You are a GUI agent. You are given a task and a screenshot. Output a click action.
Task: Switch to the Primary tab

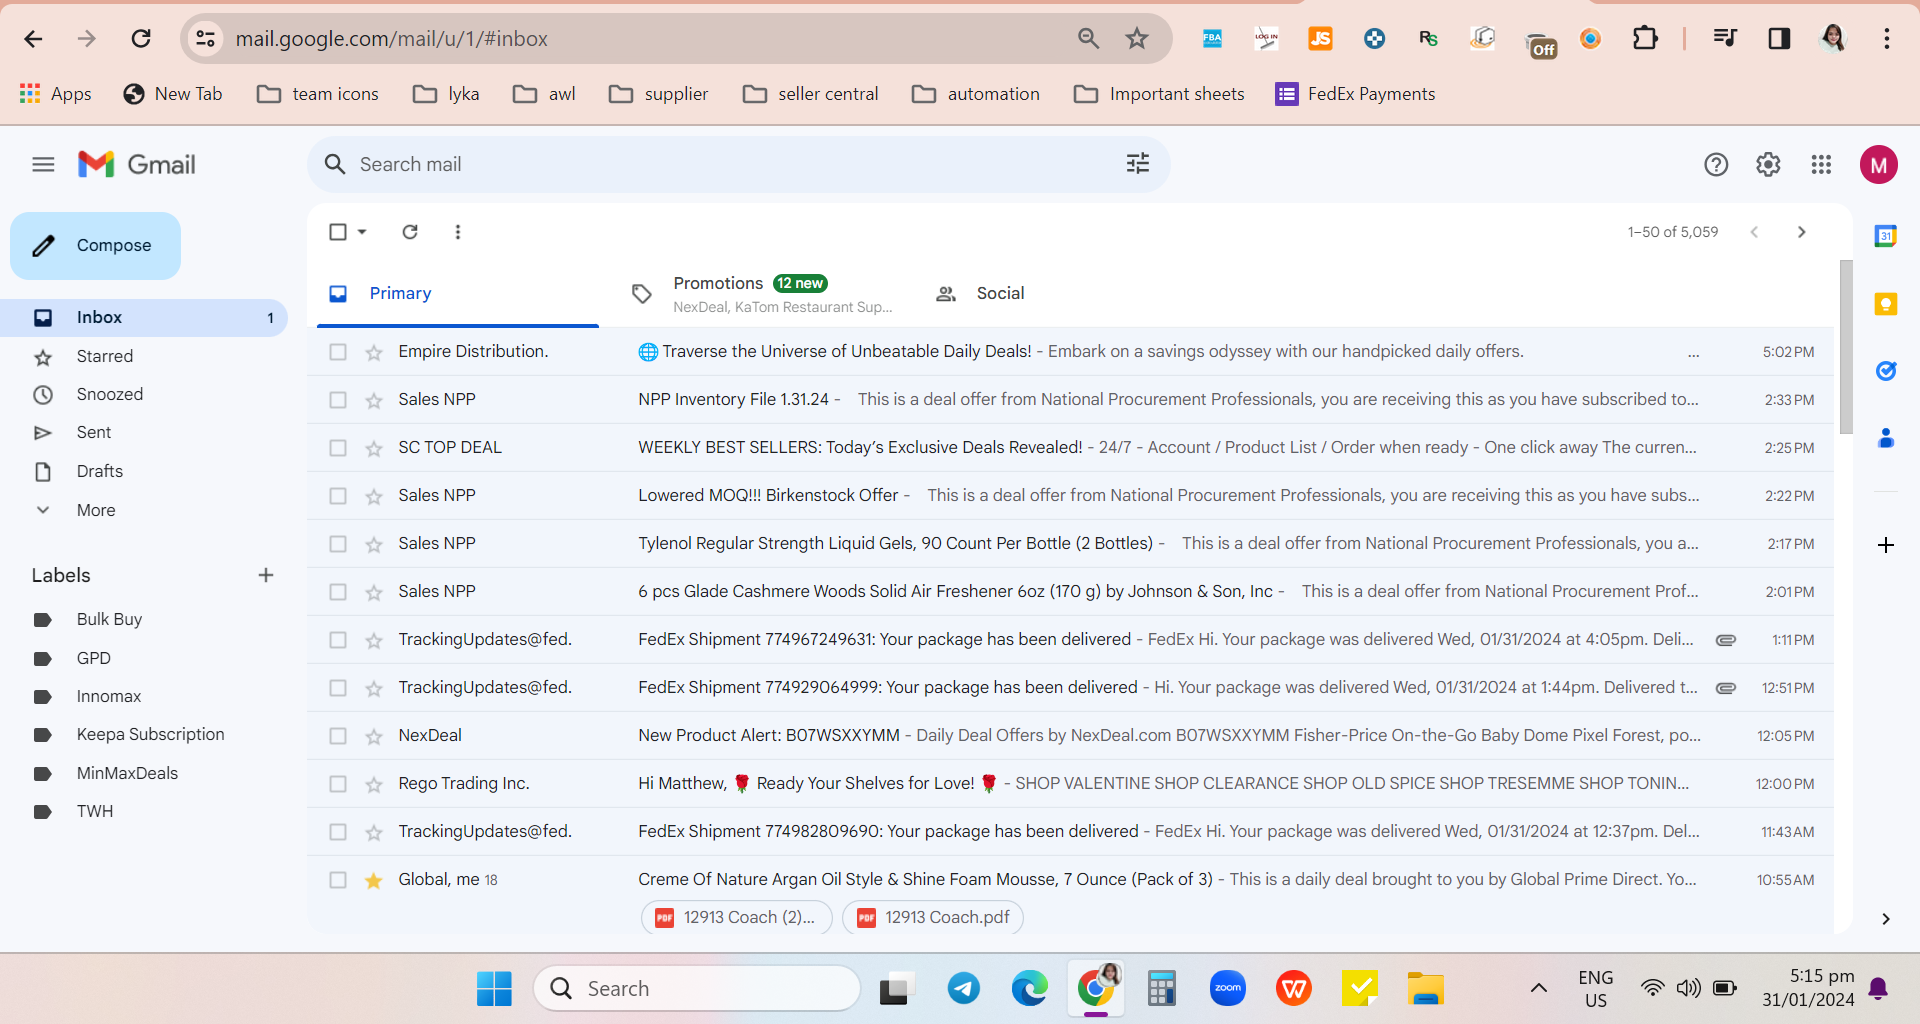pyautogui.click(x=458, y=294)
